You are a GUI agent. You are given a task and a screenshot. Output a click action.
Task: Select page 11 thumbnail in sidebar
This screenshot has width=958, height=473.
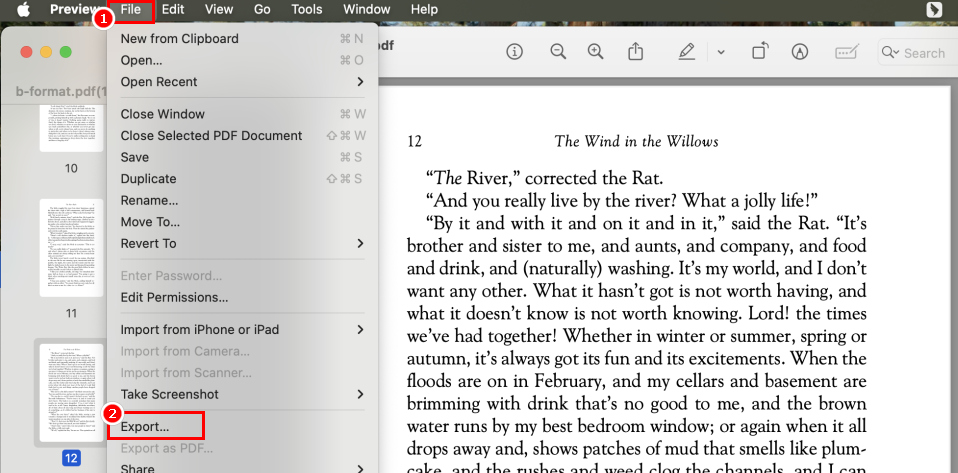pos(71,248)
